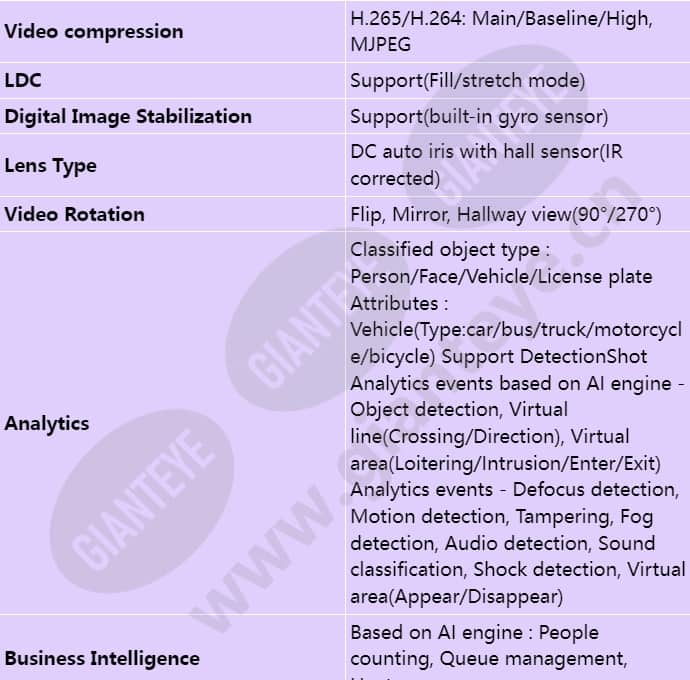Select the People counting, Queue management text
This screenshot has width=690, height=680.
point(489,646)
